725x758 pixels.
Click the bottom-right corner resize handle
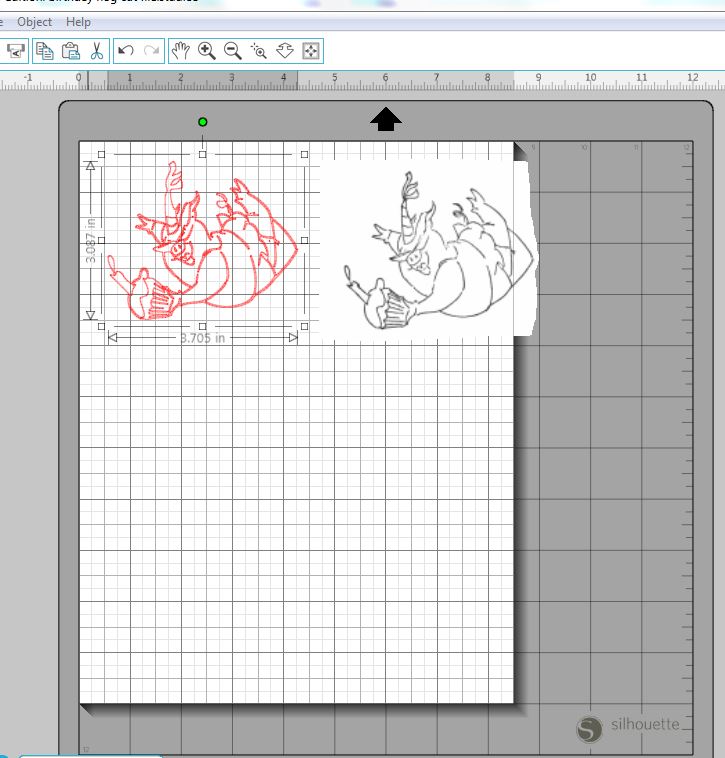pos(305,326)
